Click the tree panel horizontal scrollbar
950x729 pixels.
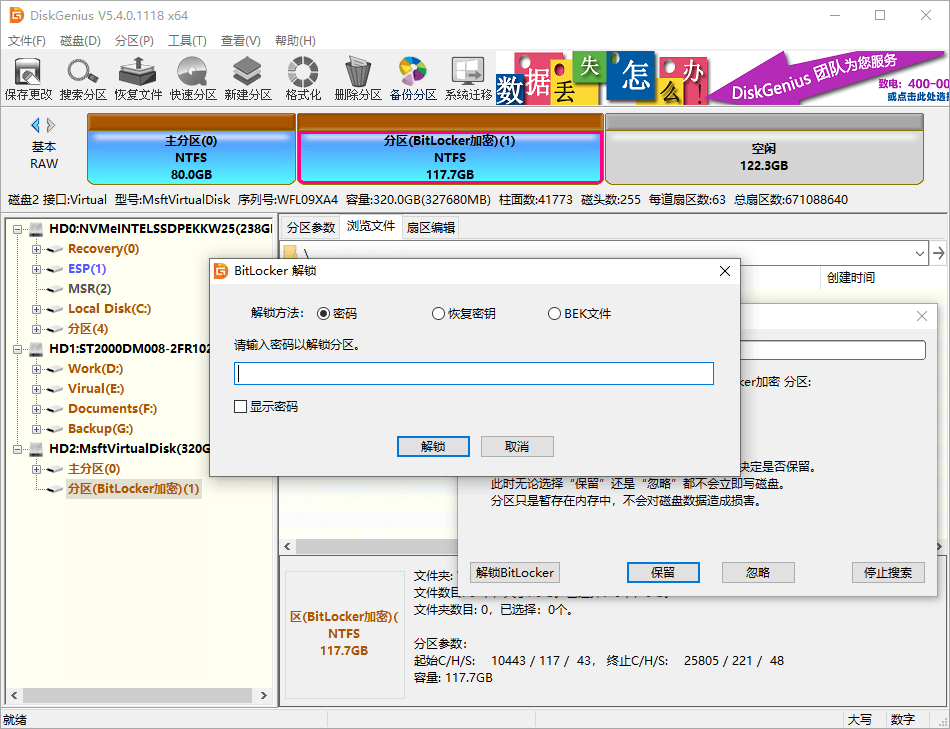[139, 696]
